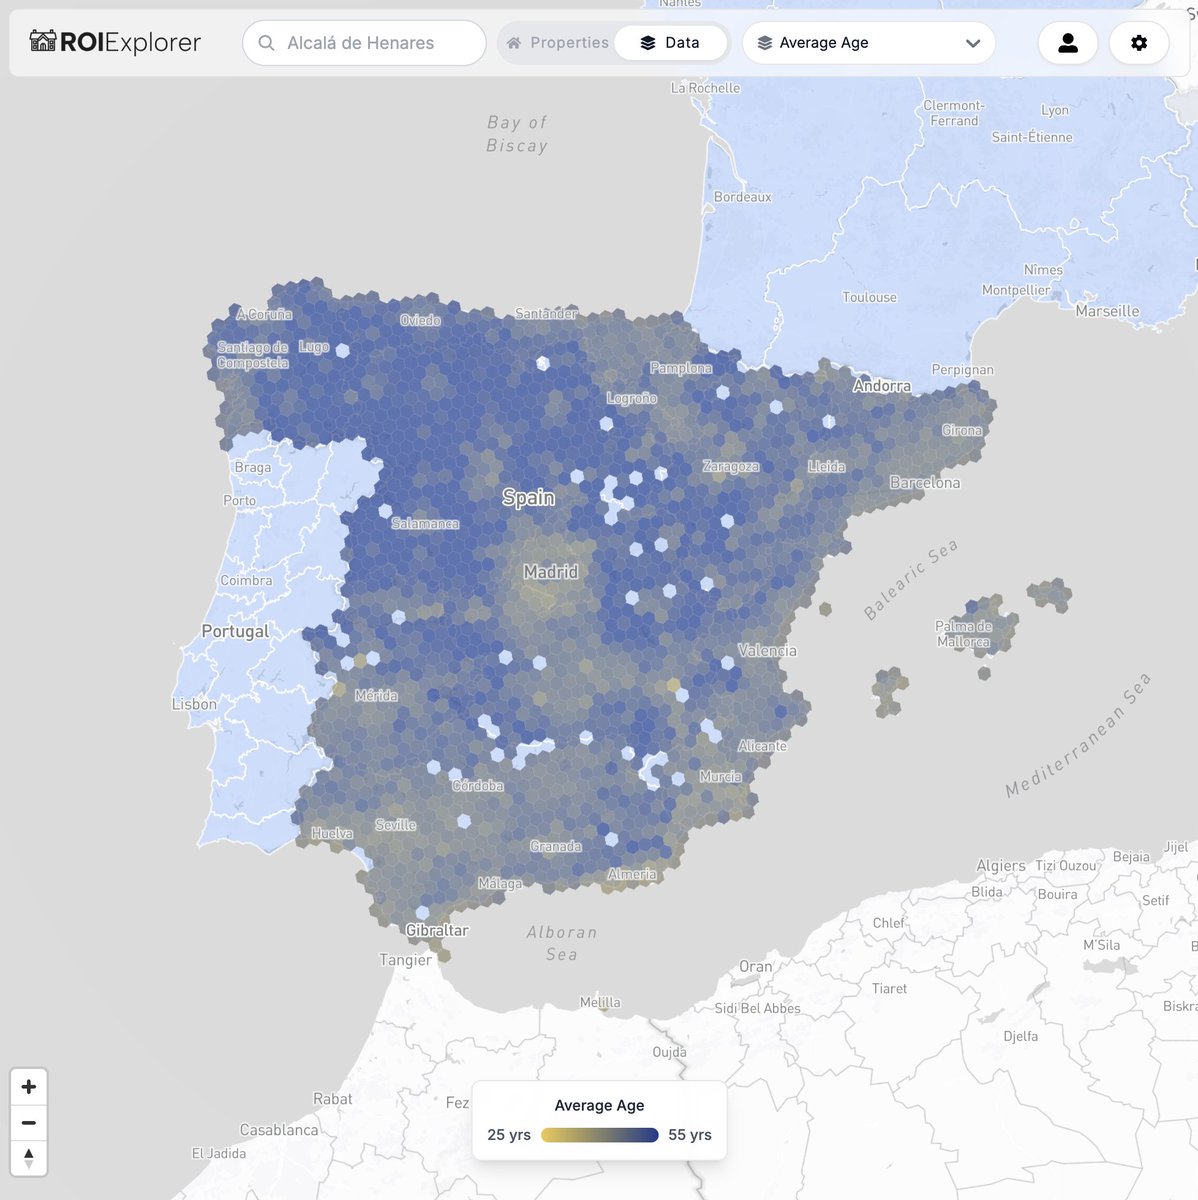The image size is (1198, 1200).
Task: Open the metric selector to change from Average Age
Action: click(868, 42)
